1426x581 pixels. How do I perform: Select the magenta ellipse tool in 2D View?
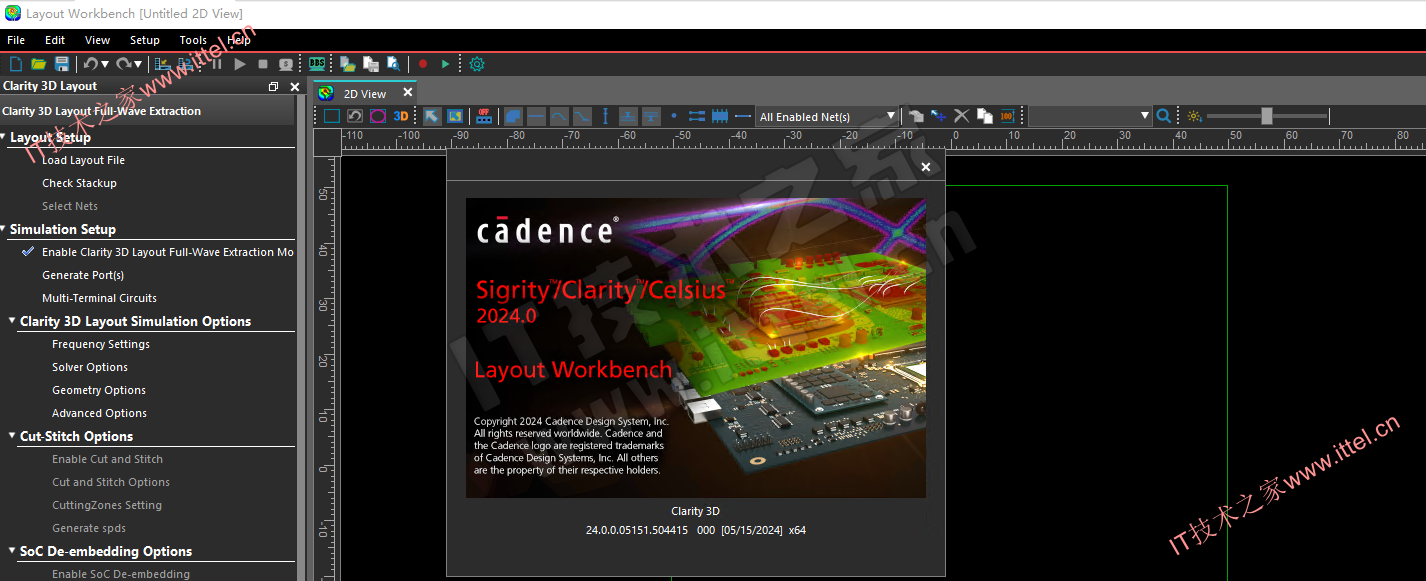click(378, 116)
